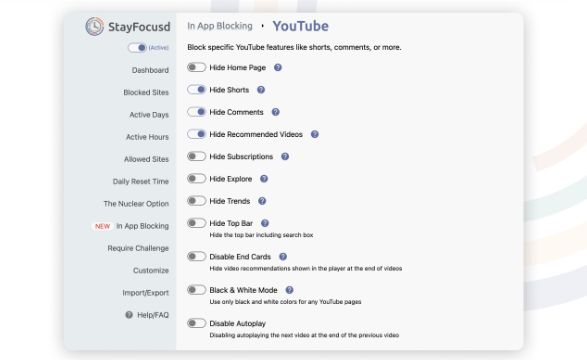Click 'Use only black and white colors' description

285,302
